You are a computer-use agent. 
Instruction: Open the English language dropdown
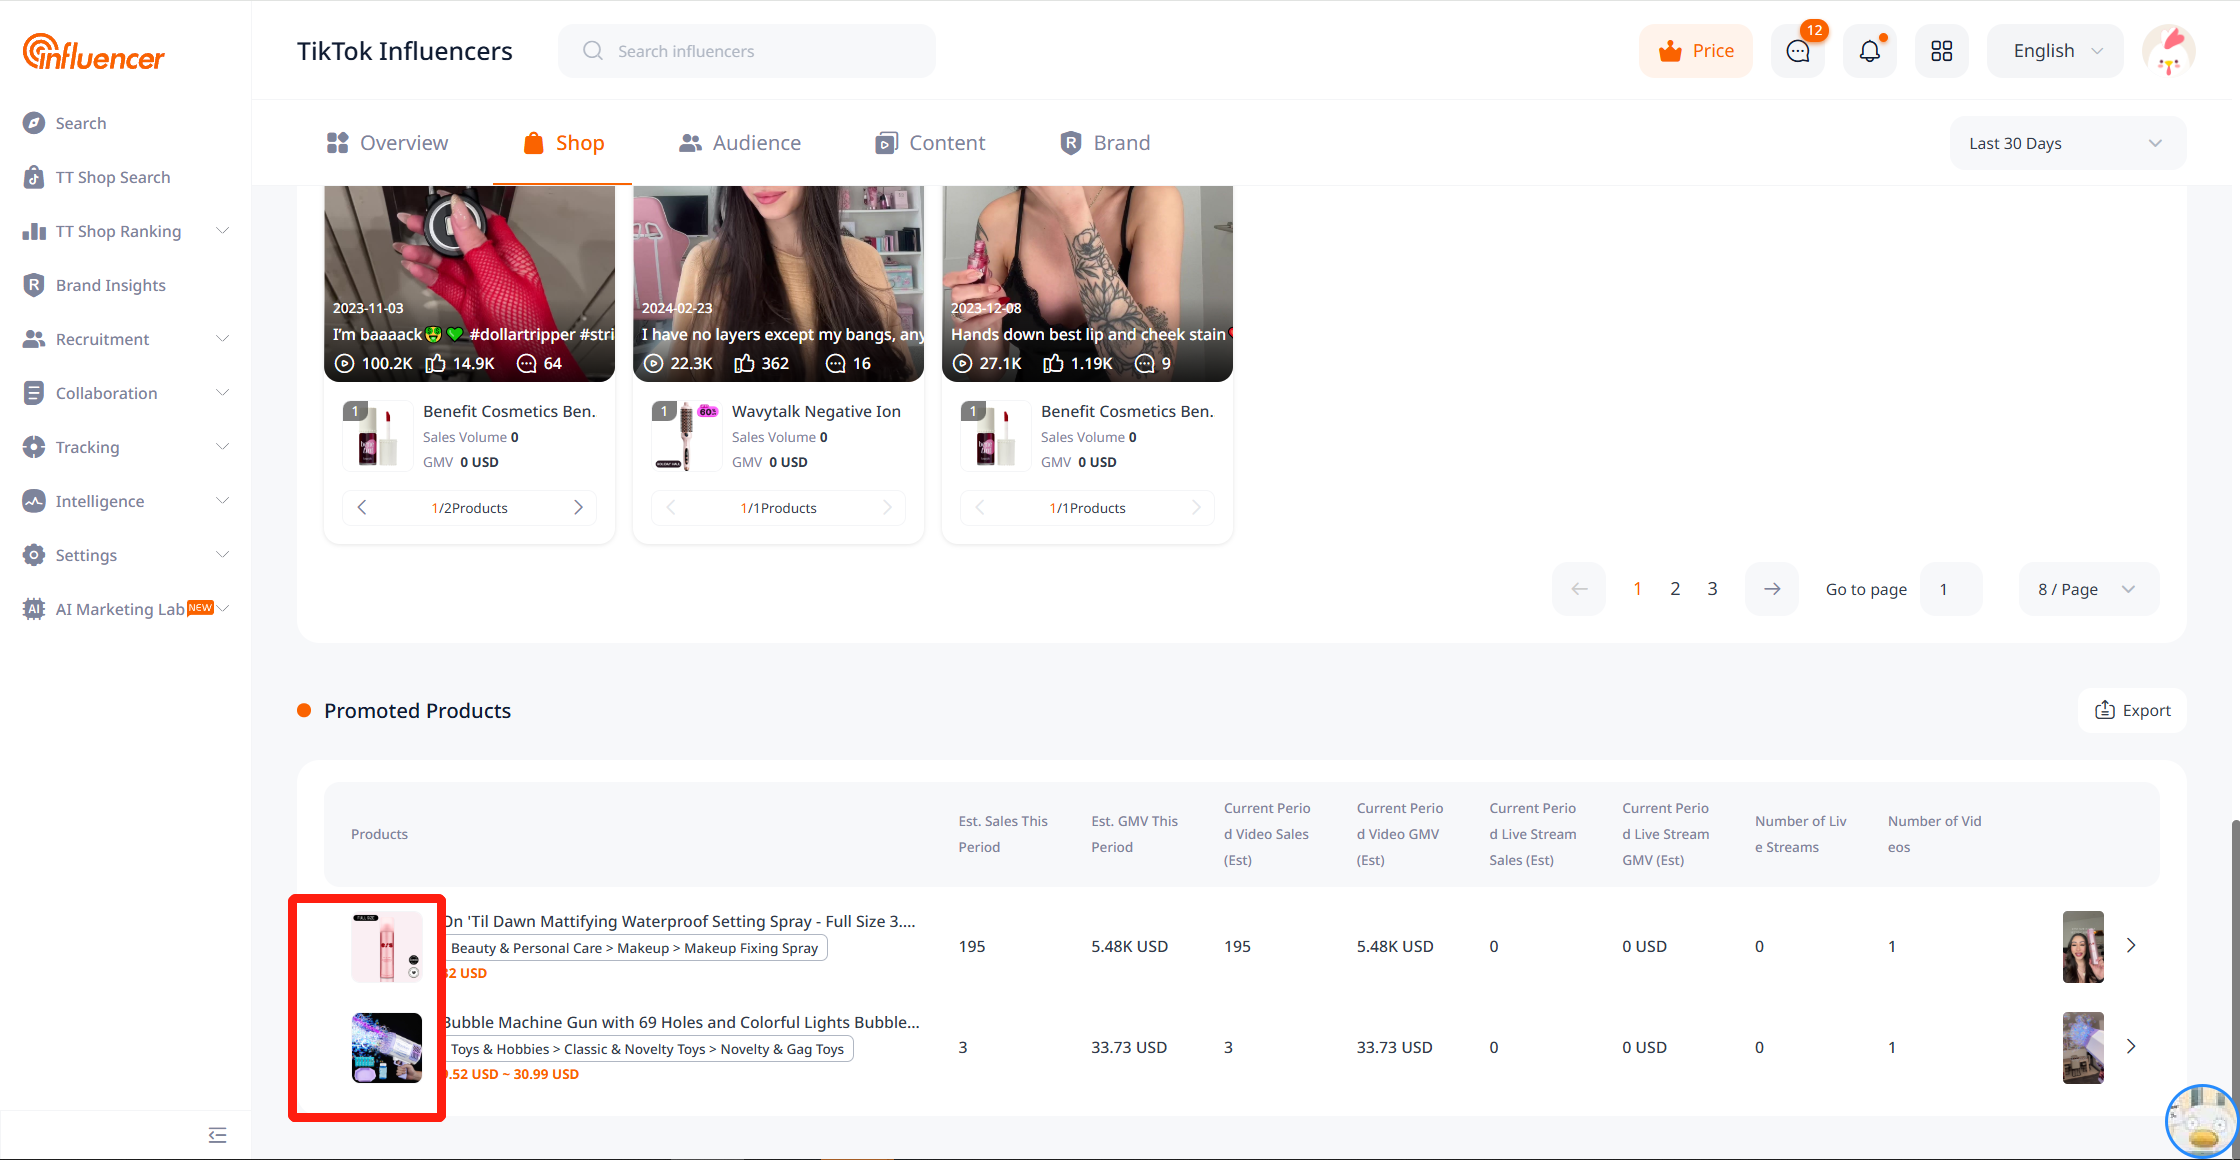pyautogui.click(x=2055, y=51)
